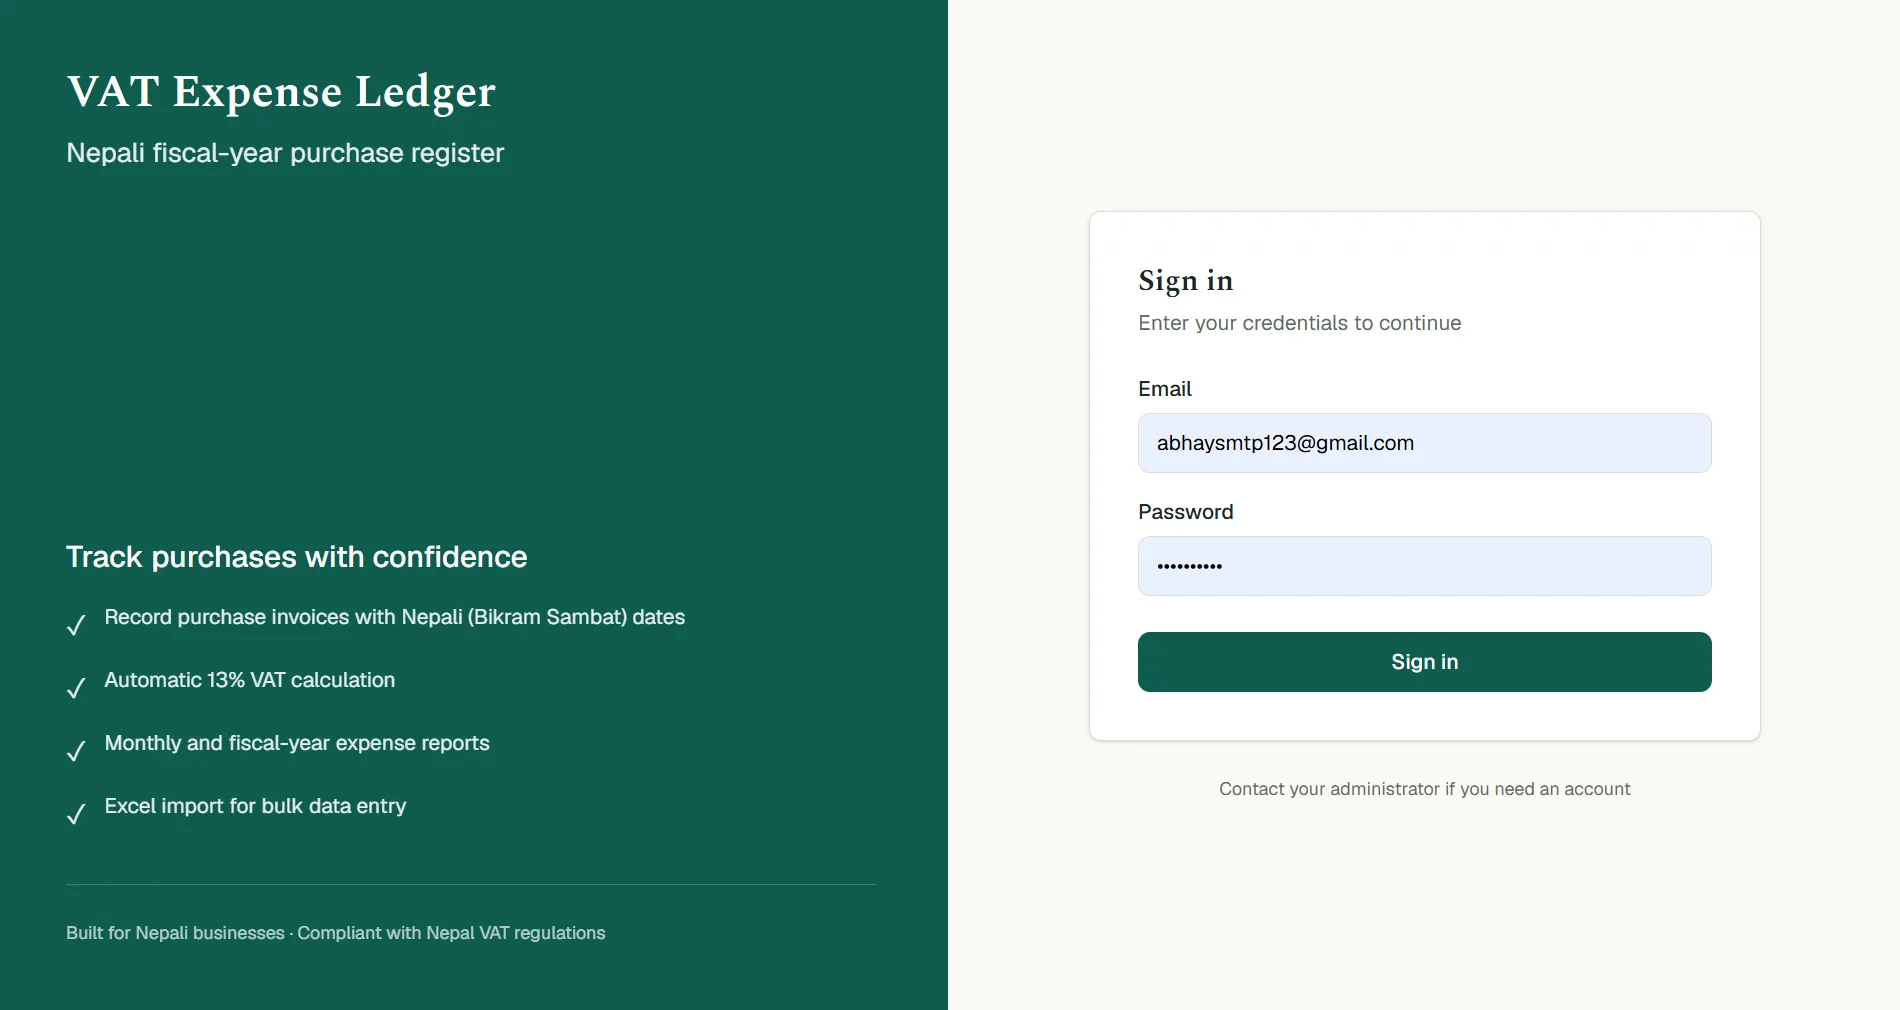This screenshot has height=1010, width=1900.
Task: Click the 'Password' field label
Action: pos(1186,512)
